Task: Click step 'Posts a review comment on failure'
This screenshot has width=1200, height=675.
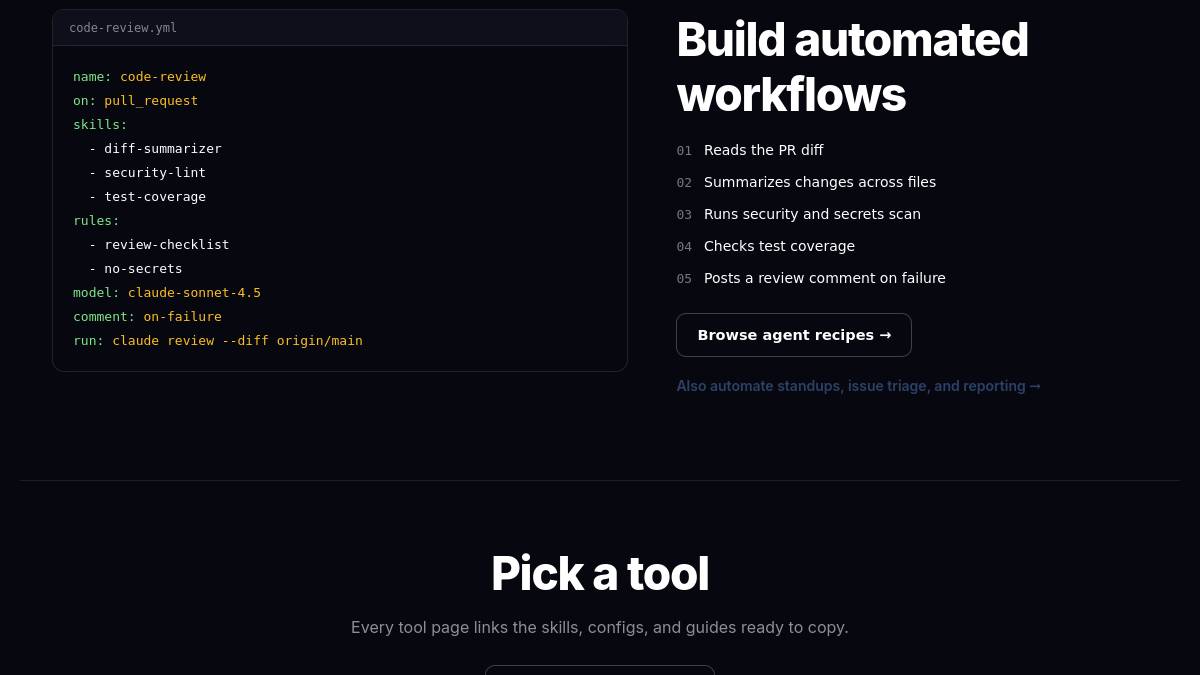Action: click(825, 278)
